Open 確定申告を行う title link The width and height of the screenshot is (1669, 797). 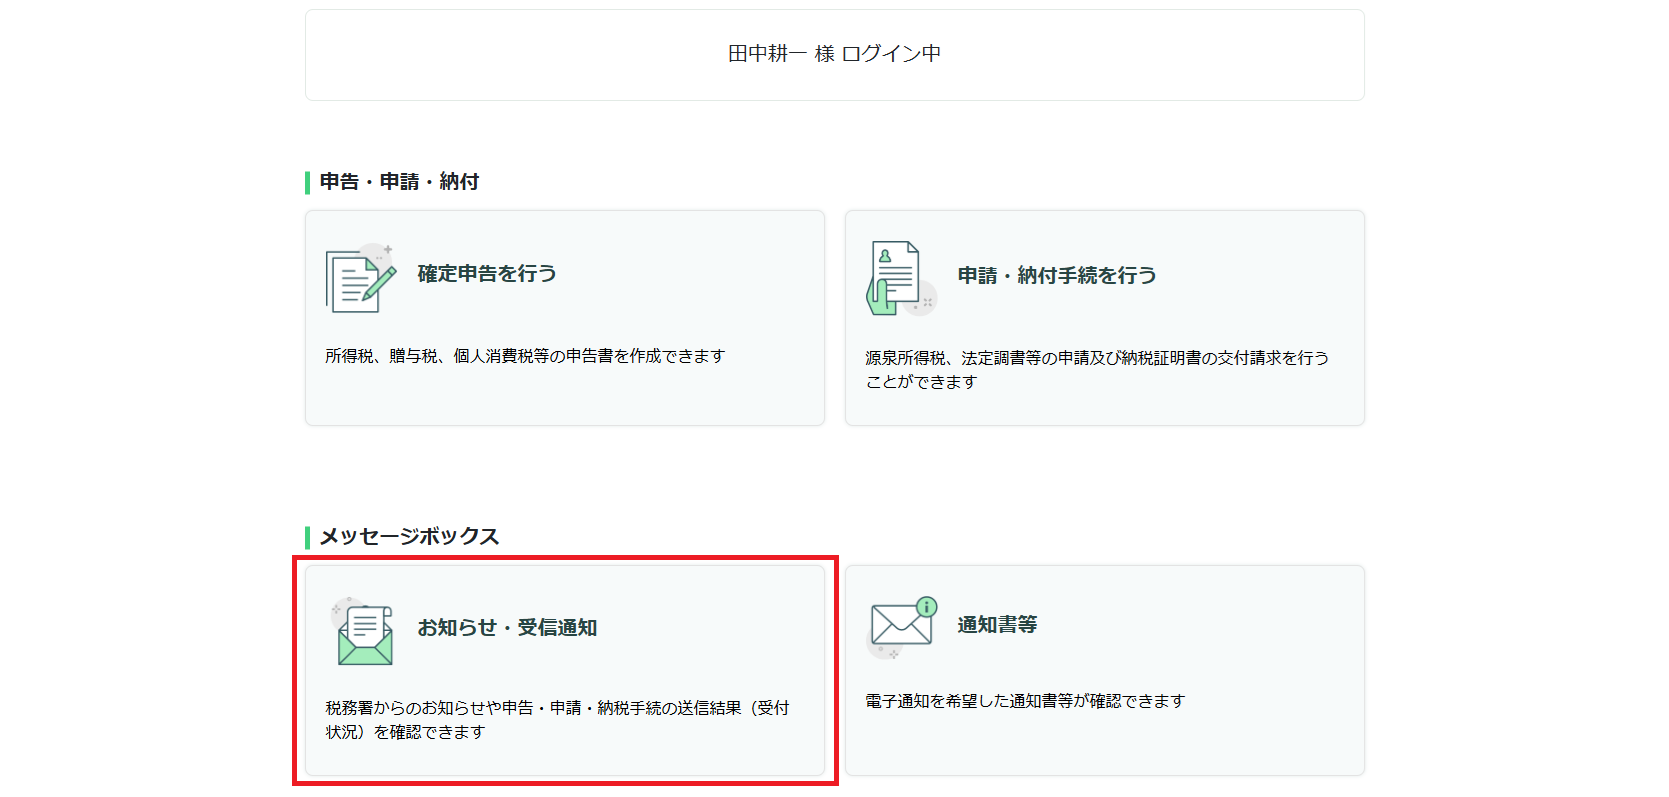(487, 274)
